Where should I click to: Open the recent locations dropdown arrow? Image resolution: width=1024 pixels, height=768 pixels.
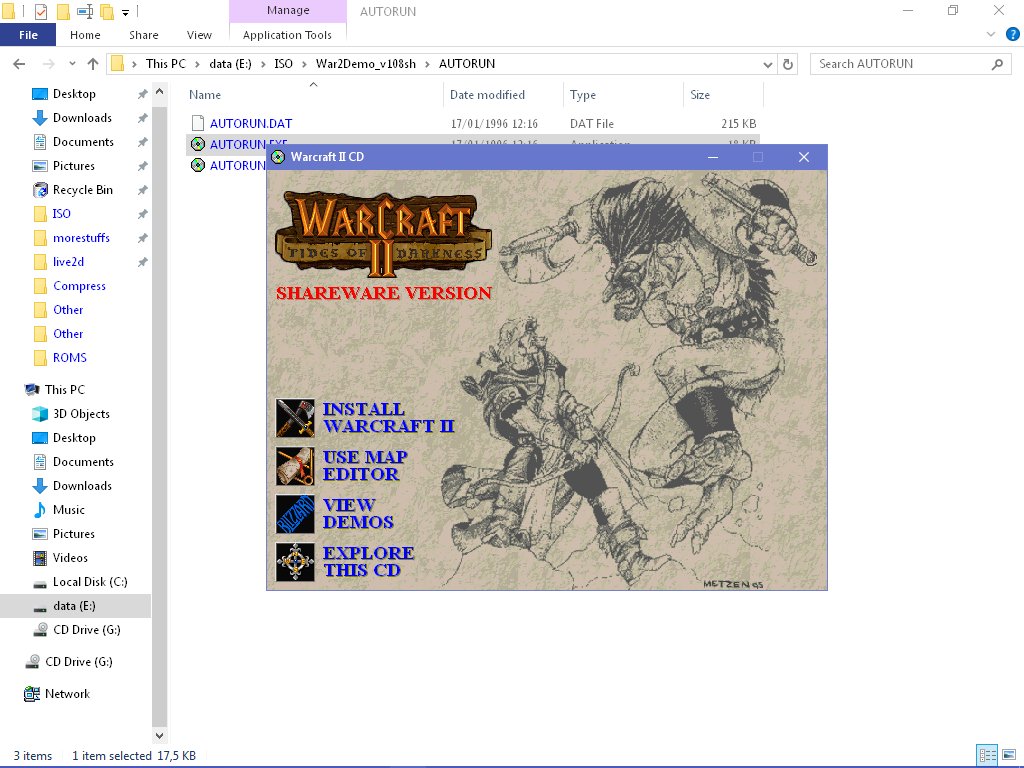point(72,64)
